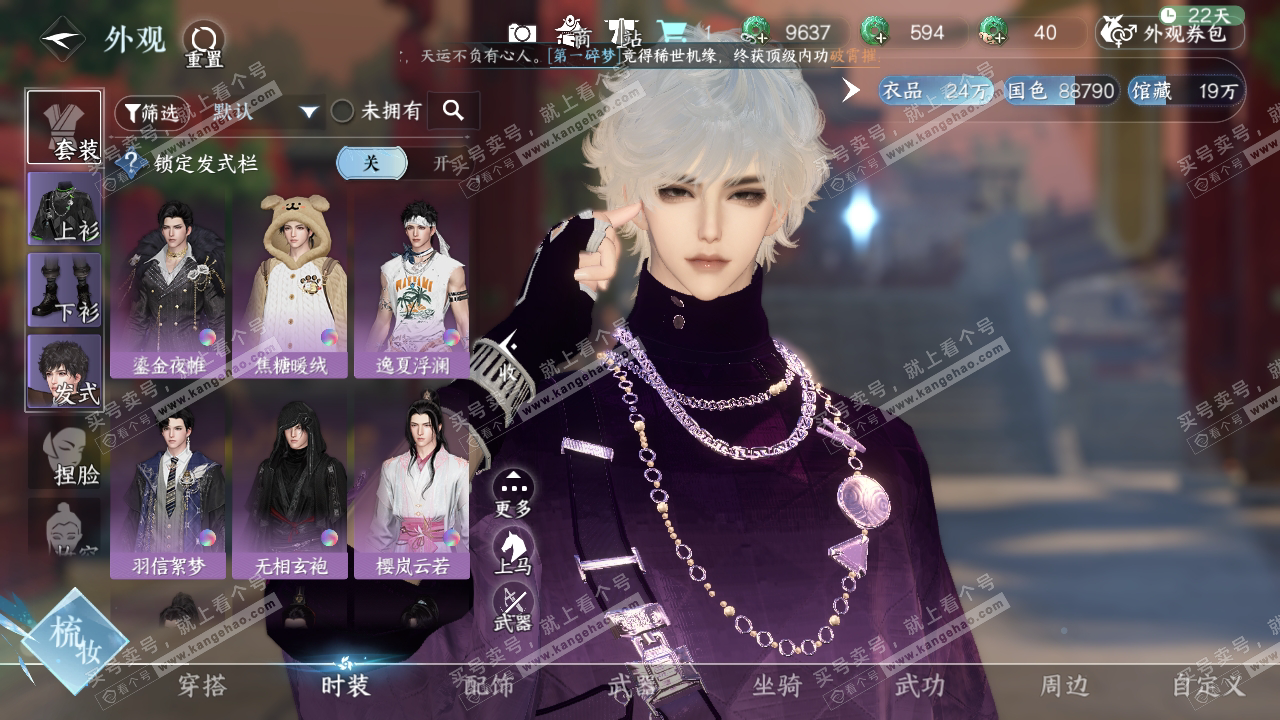Image resolution: width=1280 pixels, height=720 pixels.
Task: Click the 第一碎梦 announcement link
Action: point(583,57)
